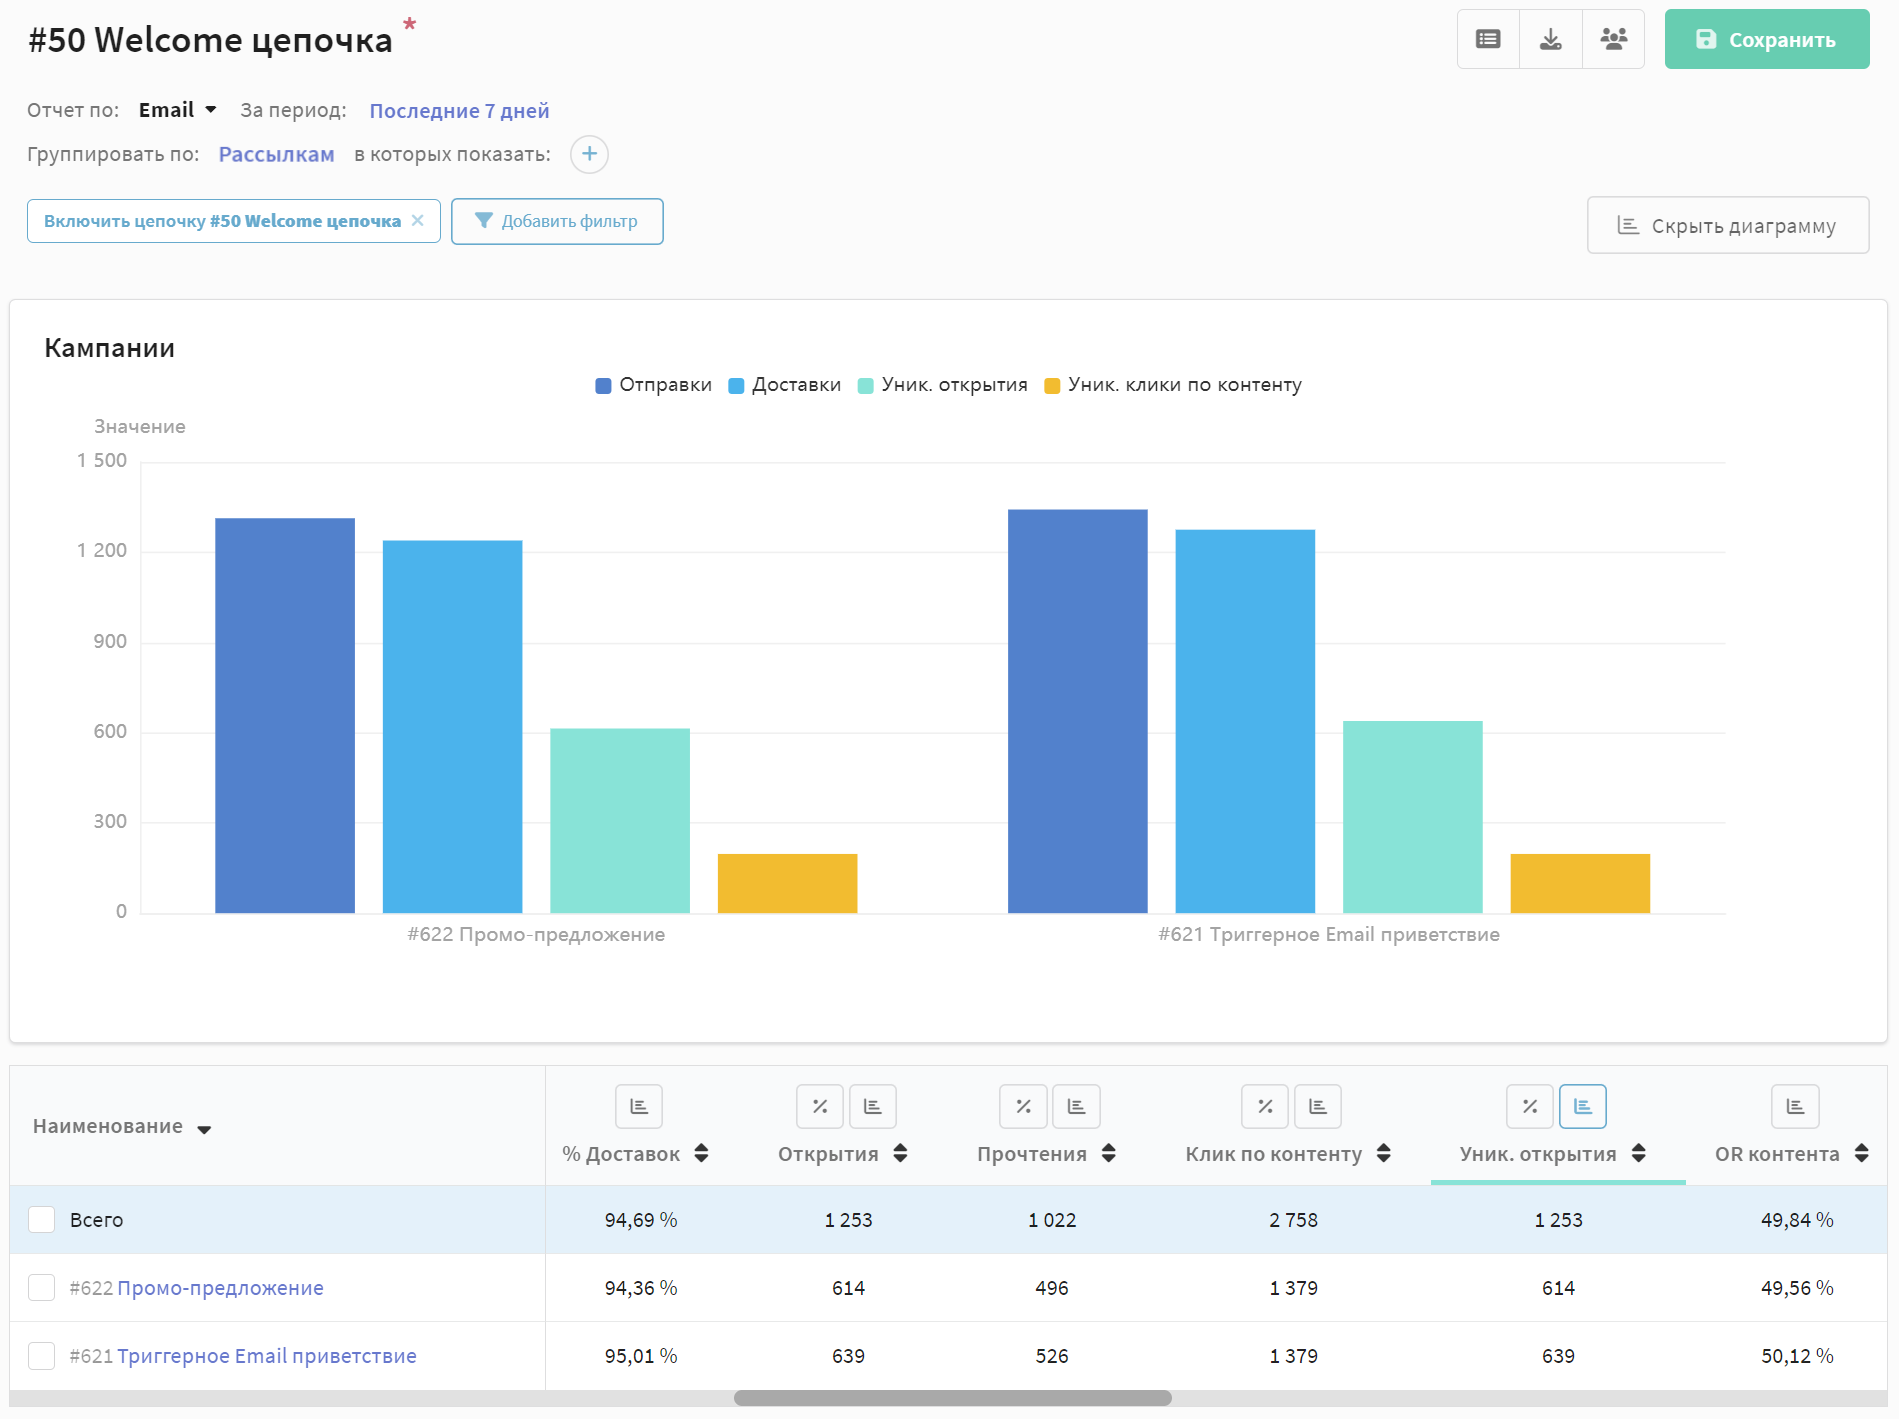Open the table view icon in header
The width and height of the screenshot is (1899, 1419).
click(1488, 39)
